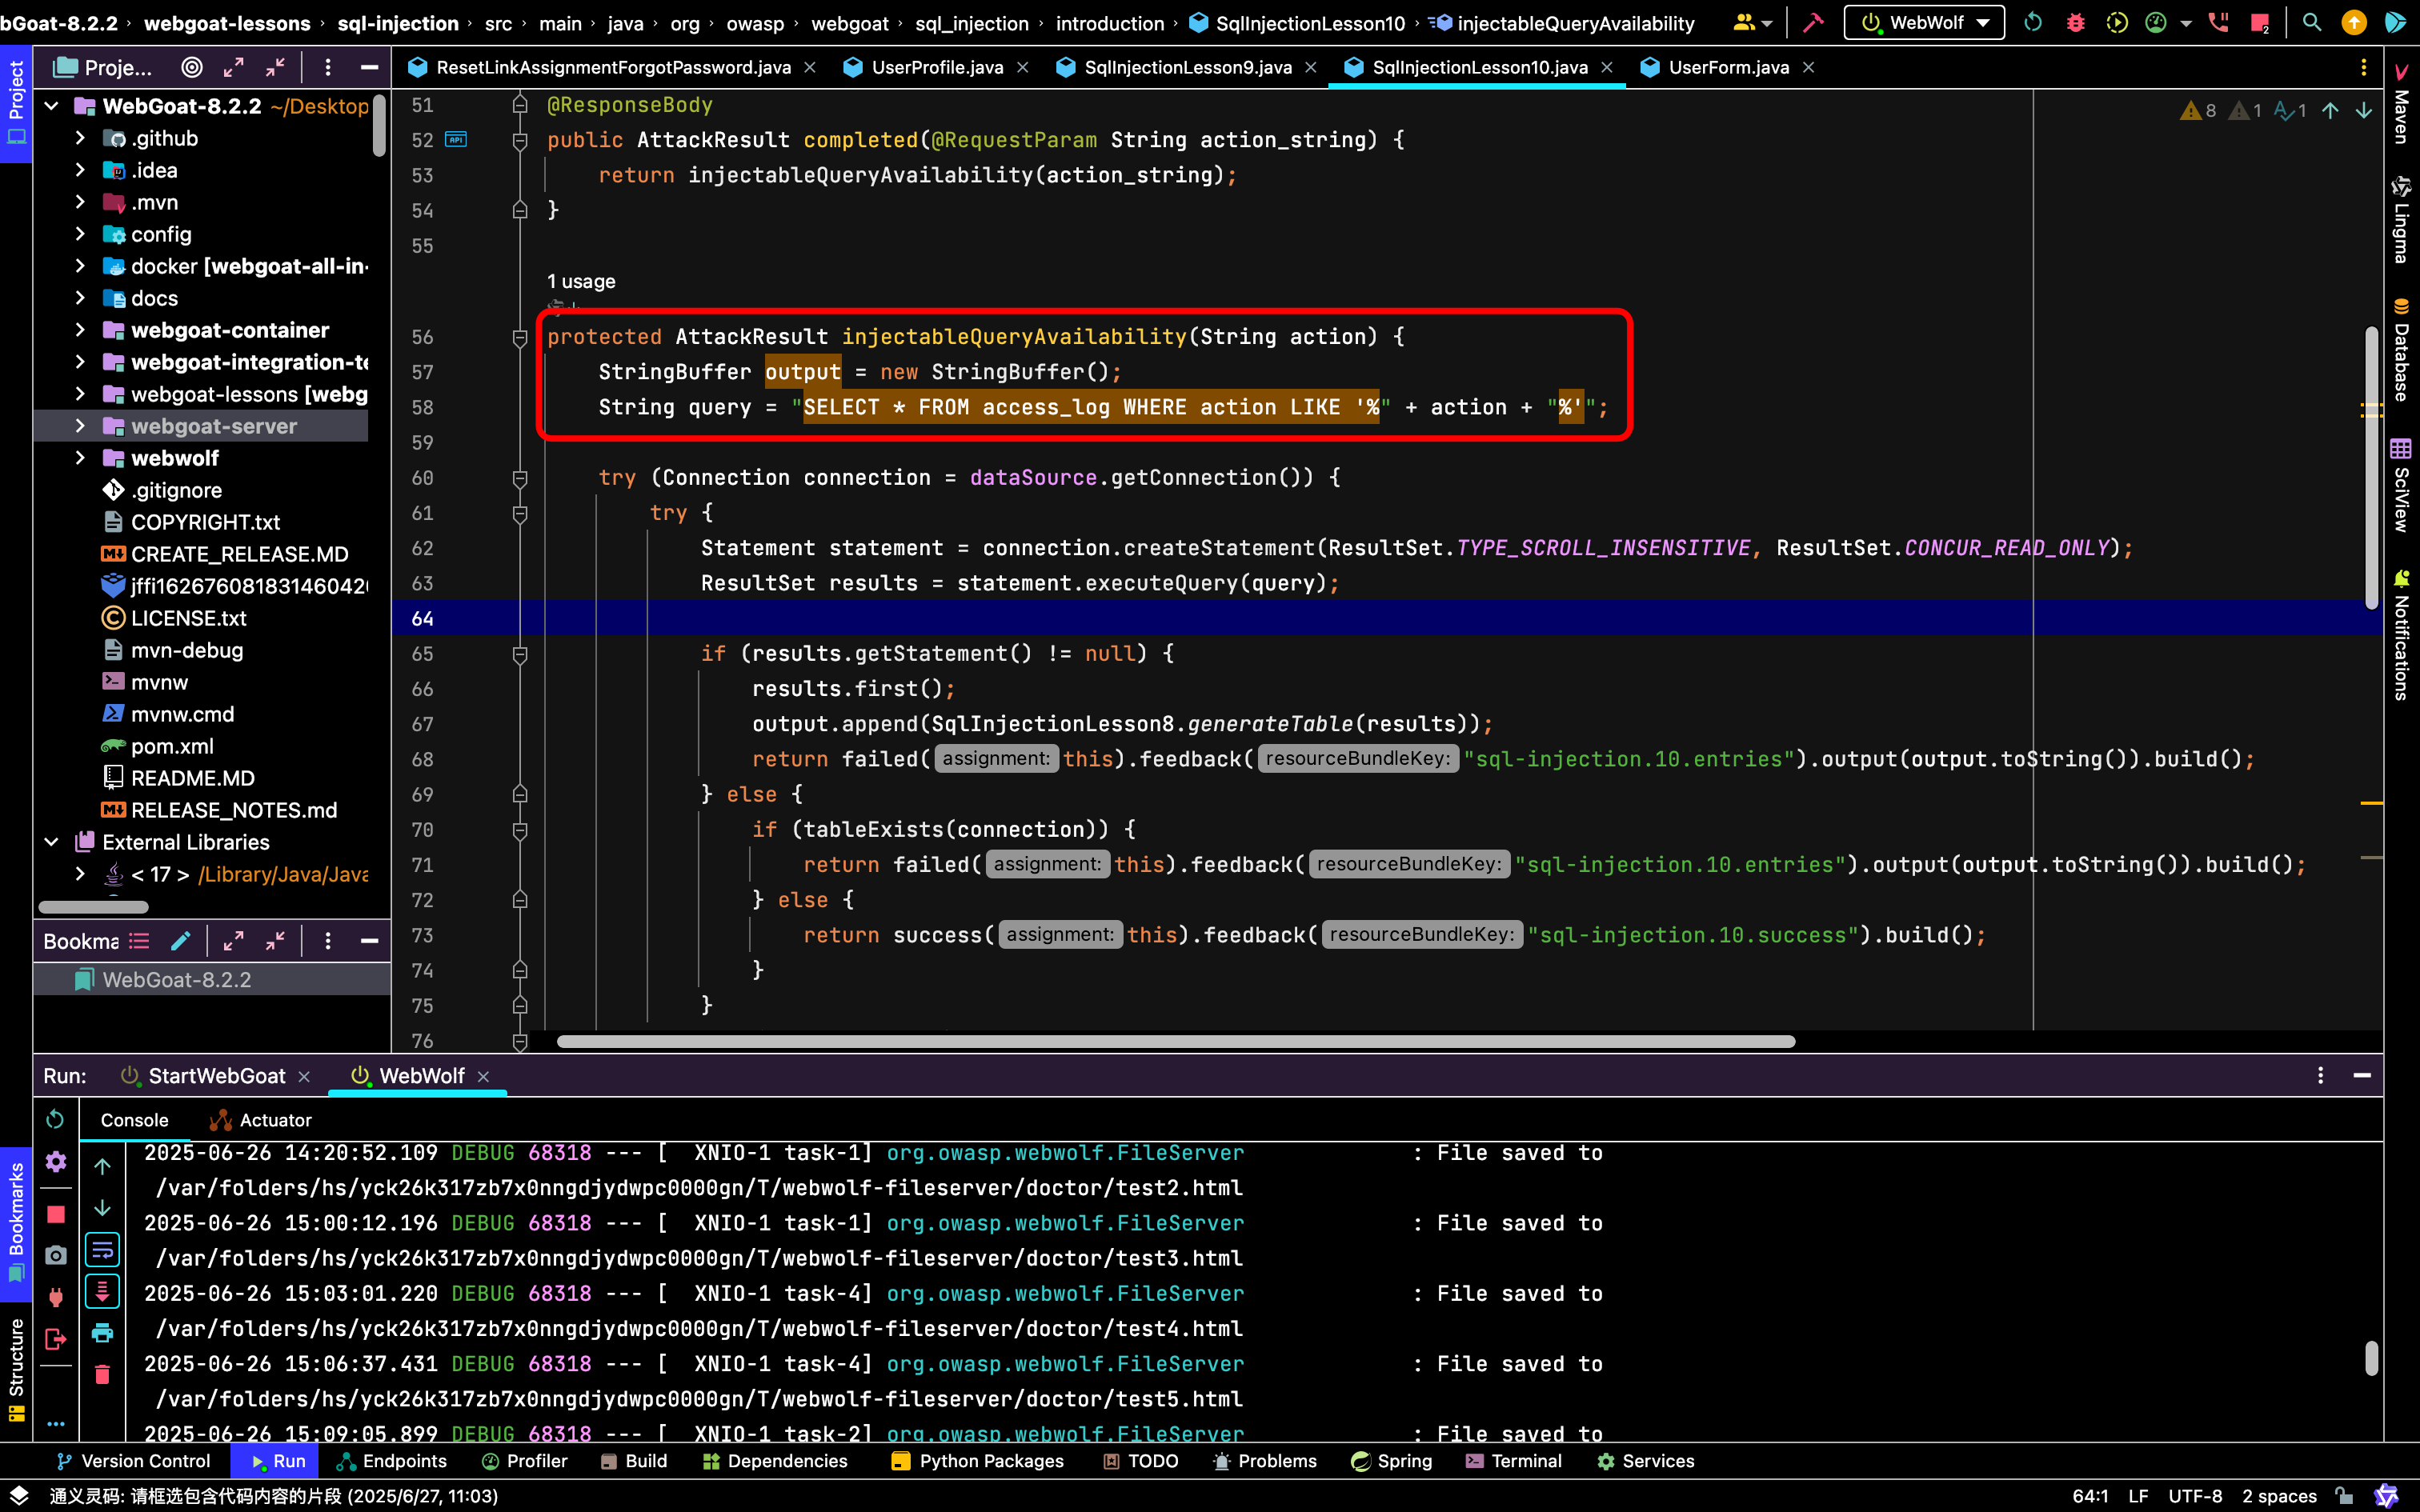Switch to SqlInjectionLesson9.java tab
Viewport: 2420px width, 1512px height.
click(1187, 67)
